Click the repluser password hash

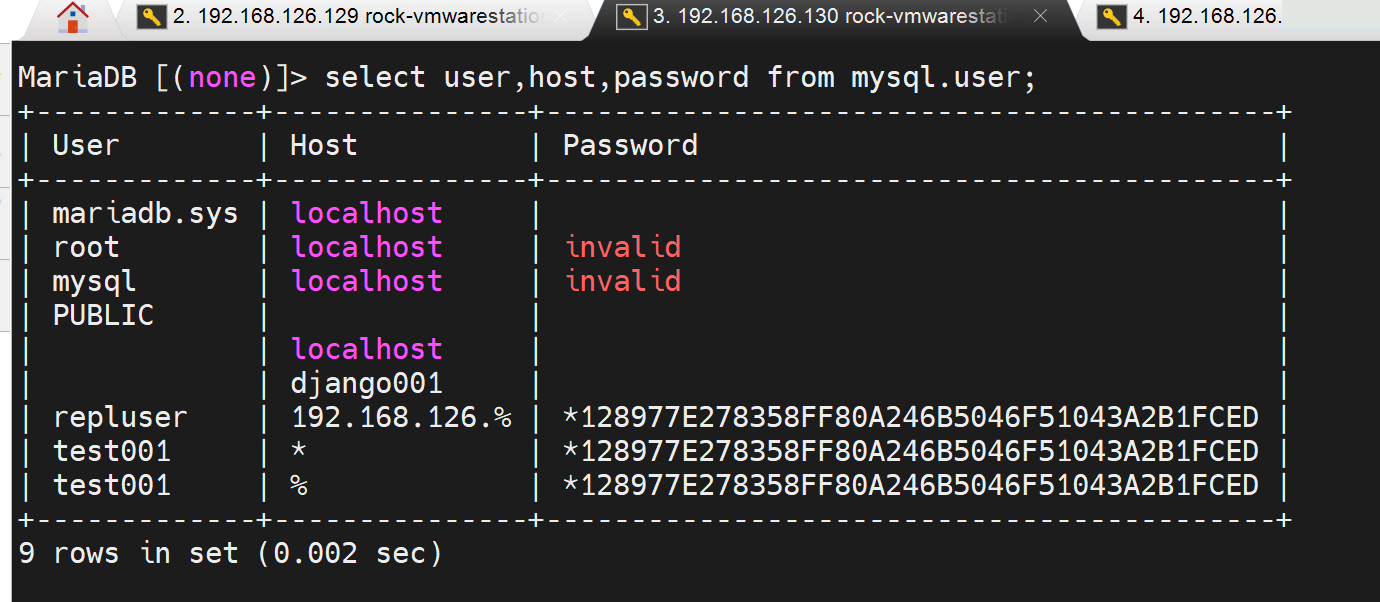910,417
